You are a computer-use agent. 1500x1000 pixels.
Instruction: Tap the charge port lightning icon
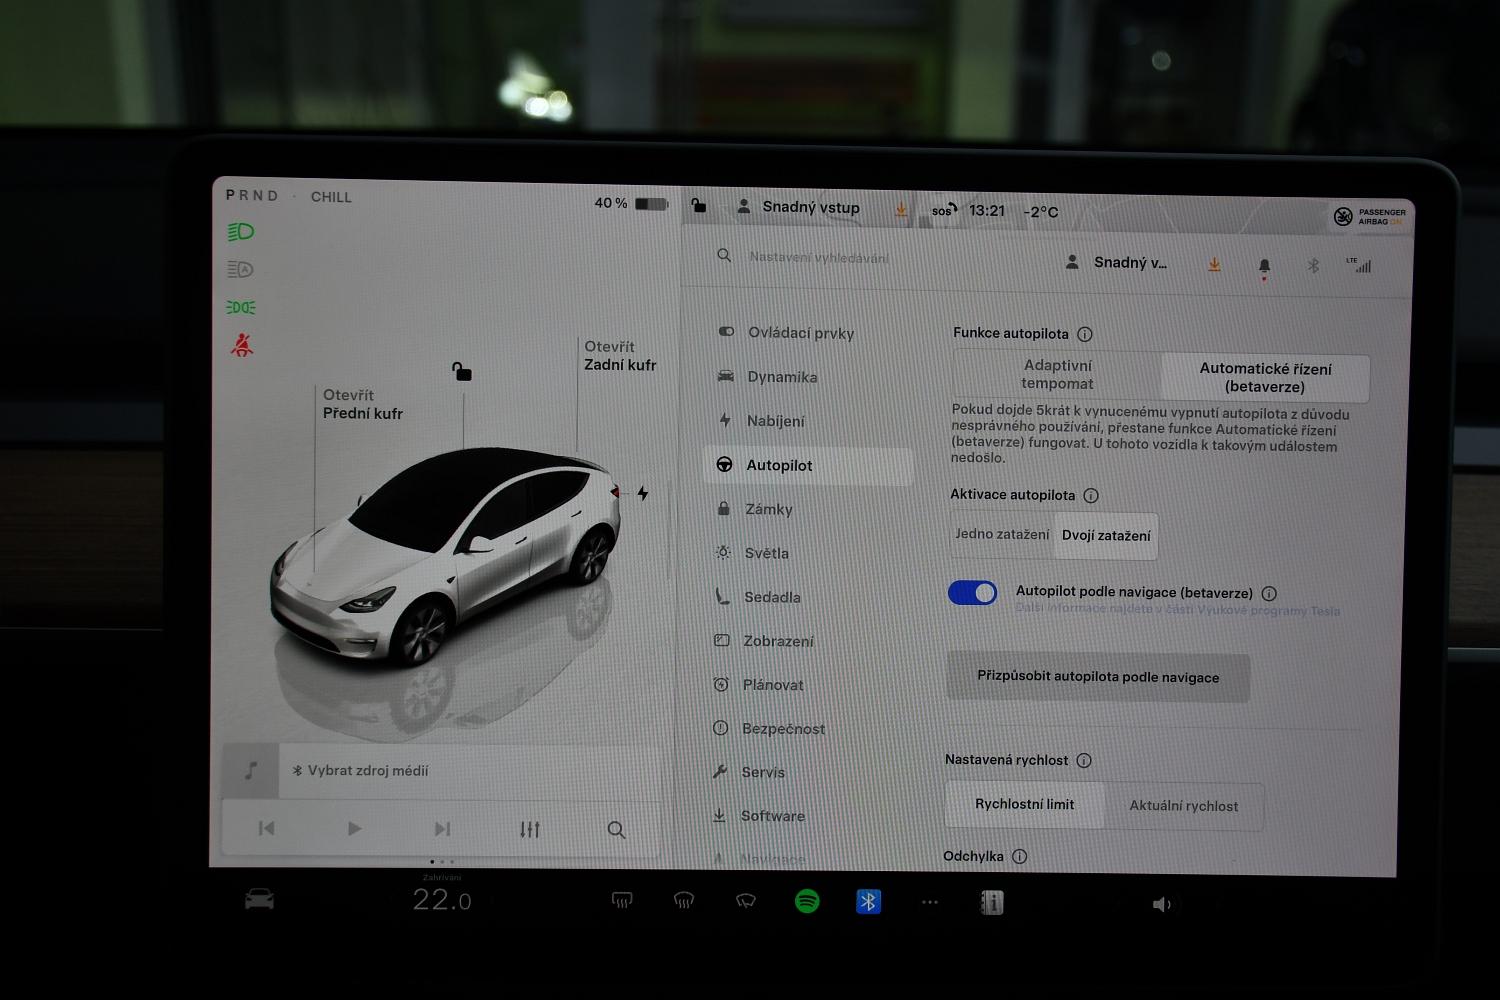pyautogui.click(x=643, y=493)
